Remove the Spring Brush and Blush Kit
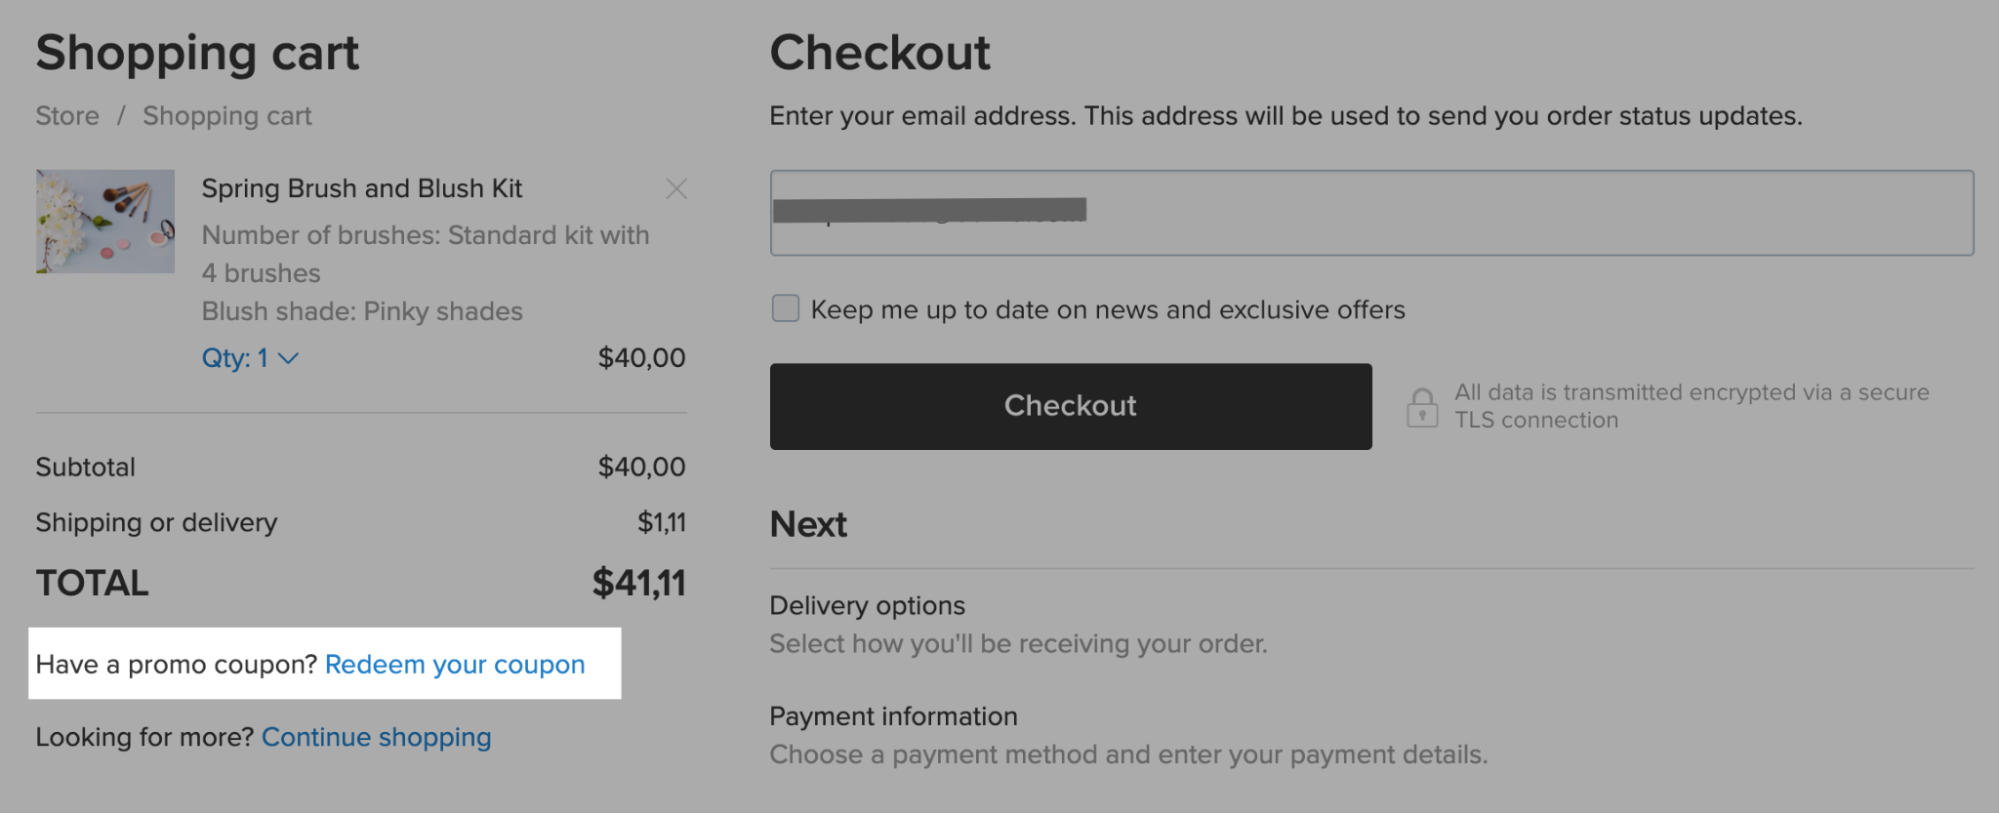 click(x=676, y=188)
